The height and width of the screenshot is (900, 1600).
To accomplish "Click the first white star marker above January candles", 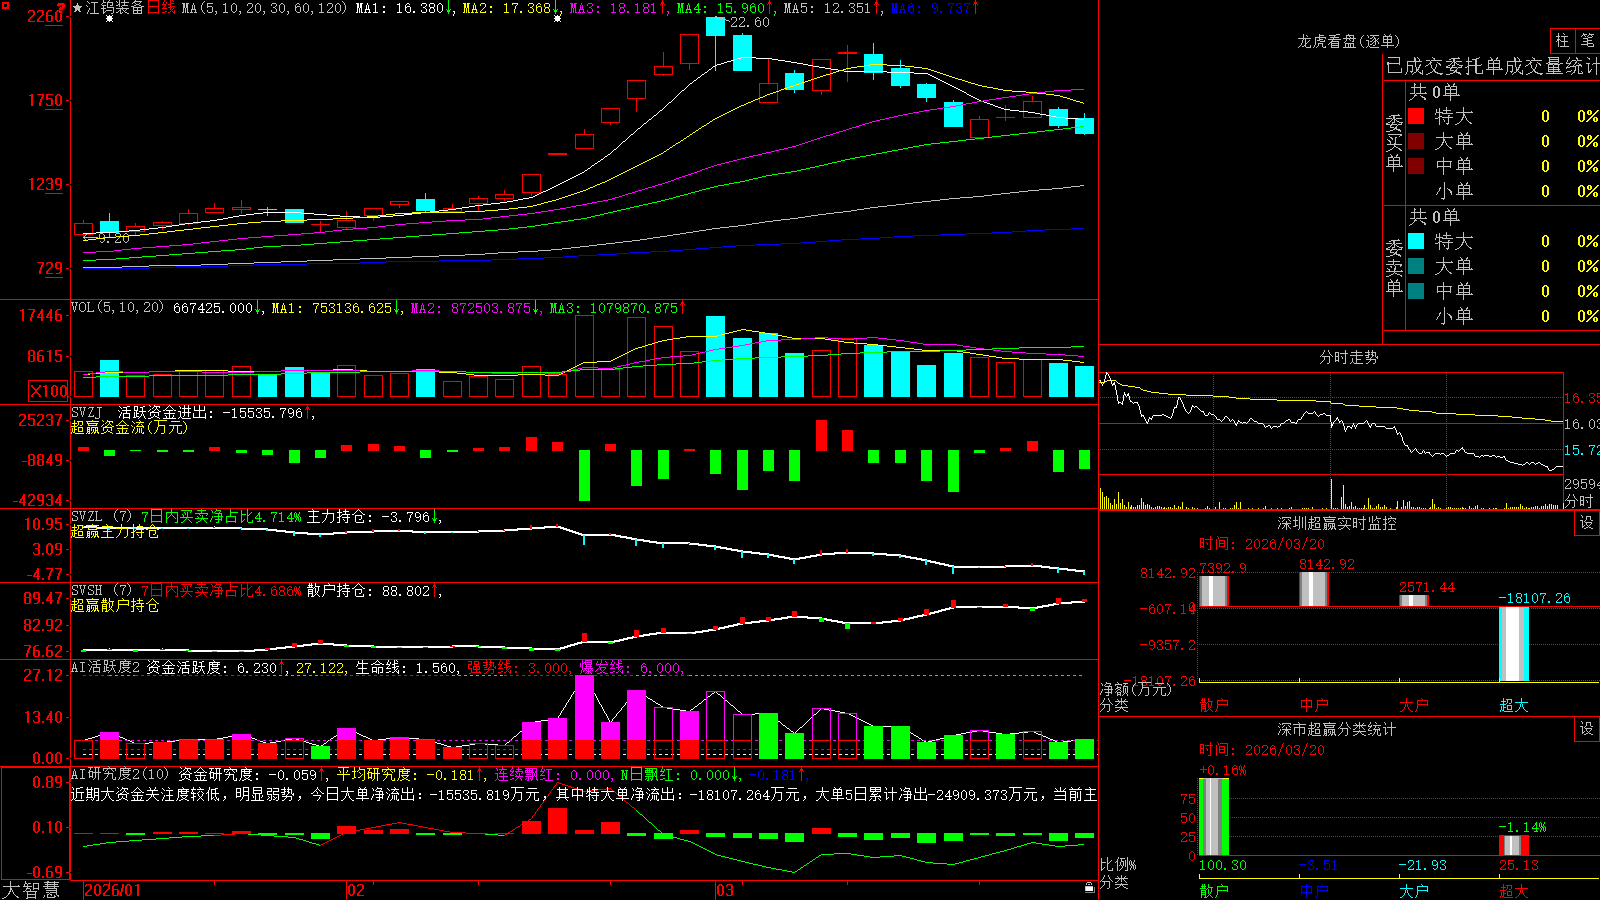I will [x=109, y=19].
